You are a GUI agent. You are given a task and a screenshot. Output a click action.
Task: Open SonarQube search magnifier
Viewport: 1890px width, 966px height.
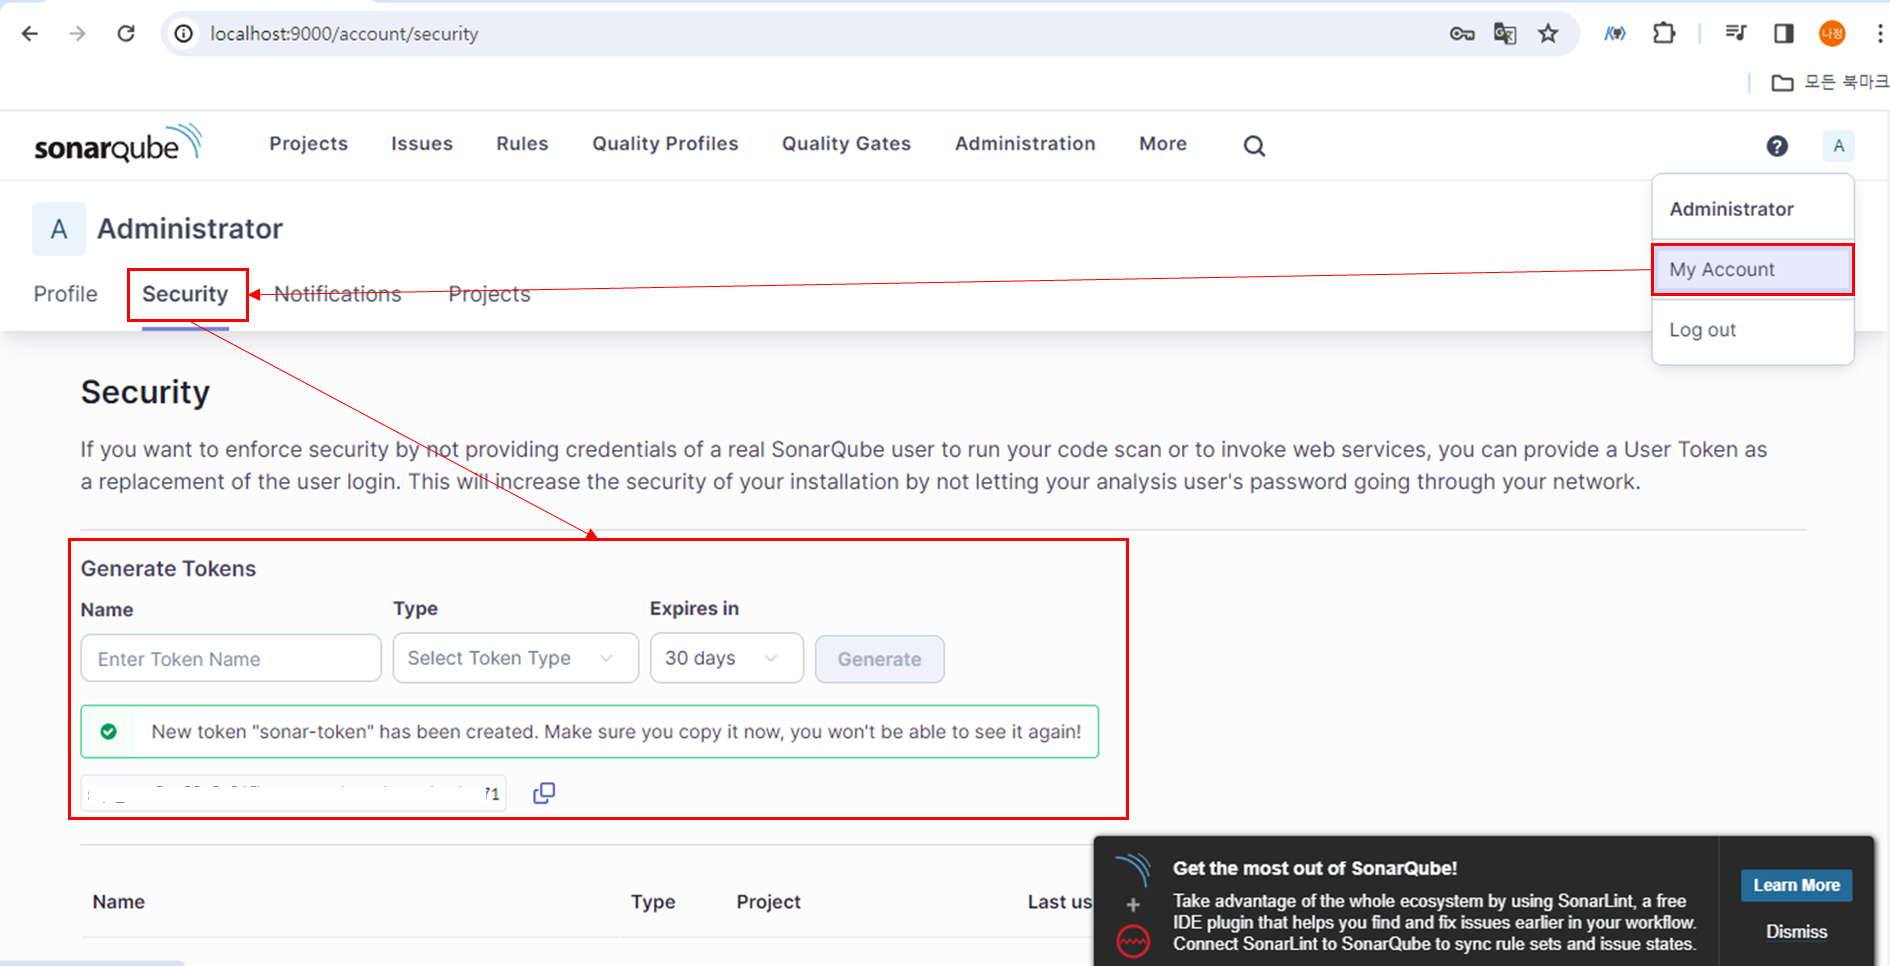[1254, 146]
